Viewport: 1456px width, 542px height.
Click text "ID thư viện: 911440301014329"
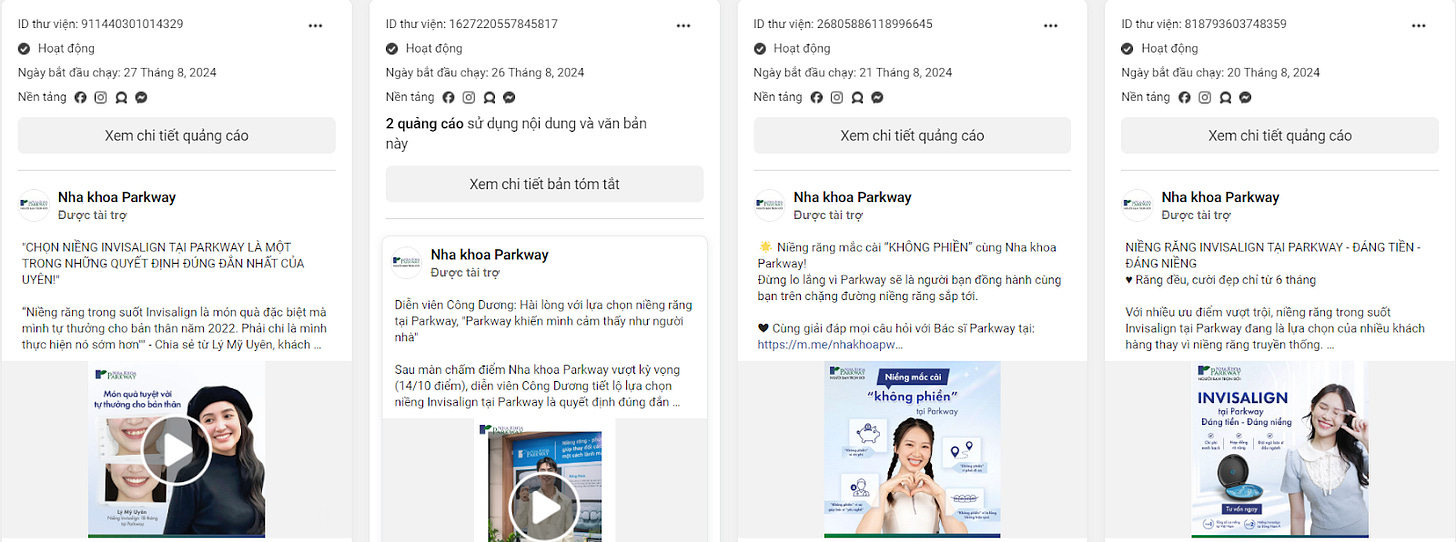(101, 24)
